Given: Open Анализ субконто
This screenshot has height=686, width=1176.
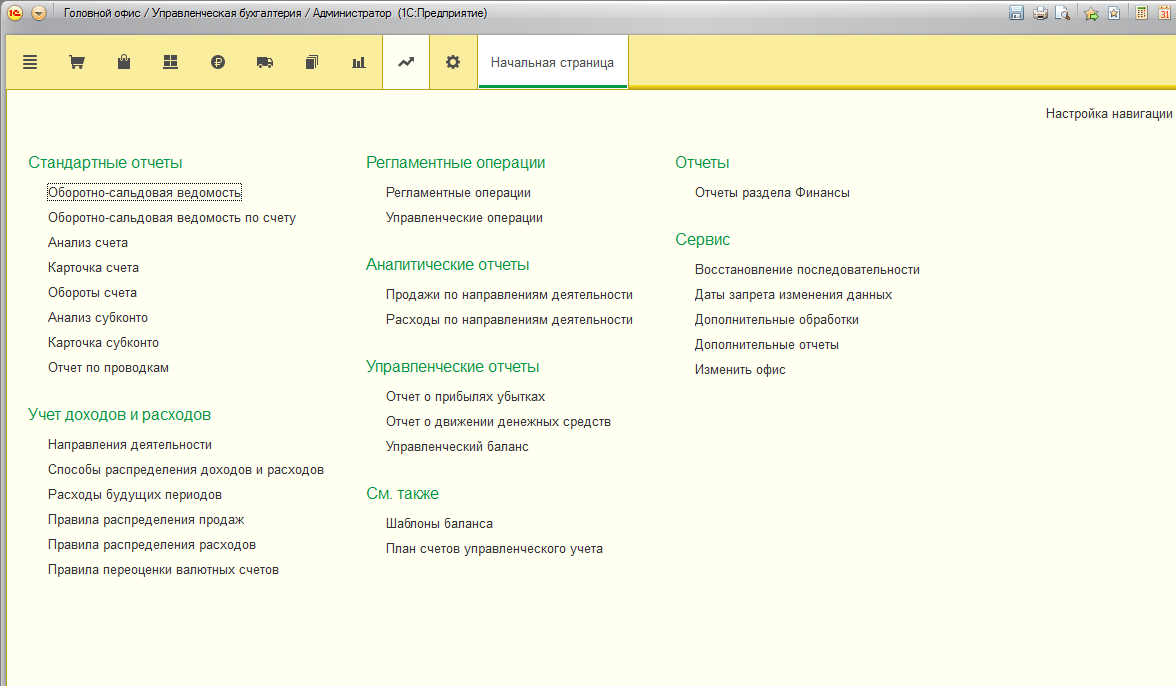Looking at the screenshot, I should click(x=98, y=317).
